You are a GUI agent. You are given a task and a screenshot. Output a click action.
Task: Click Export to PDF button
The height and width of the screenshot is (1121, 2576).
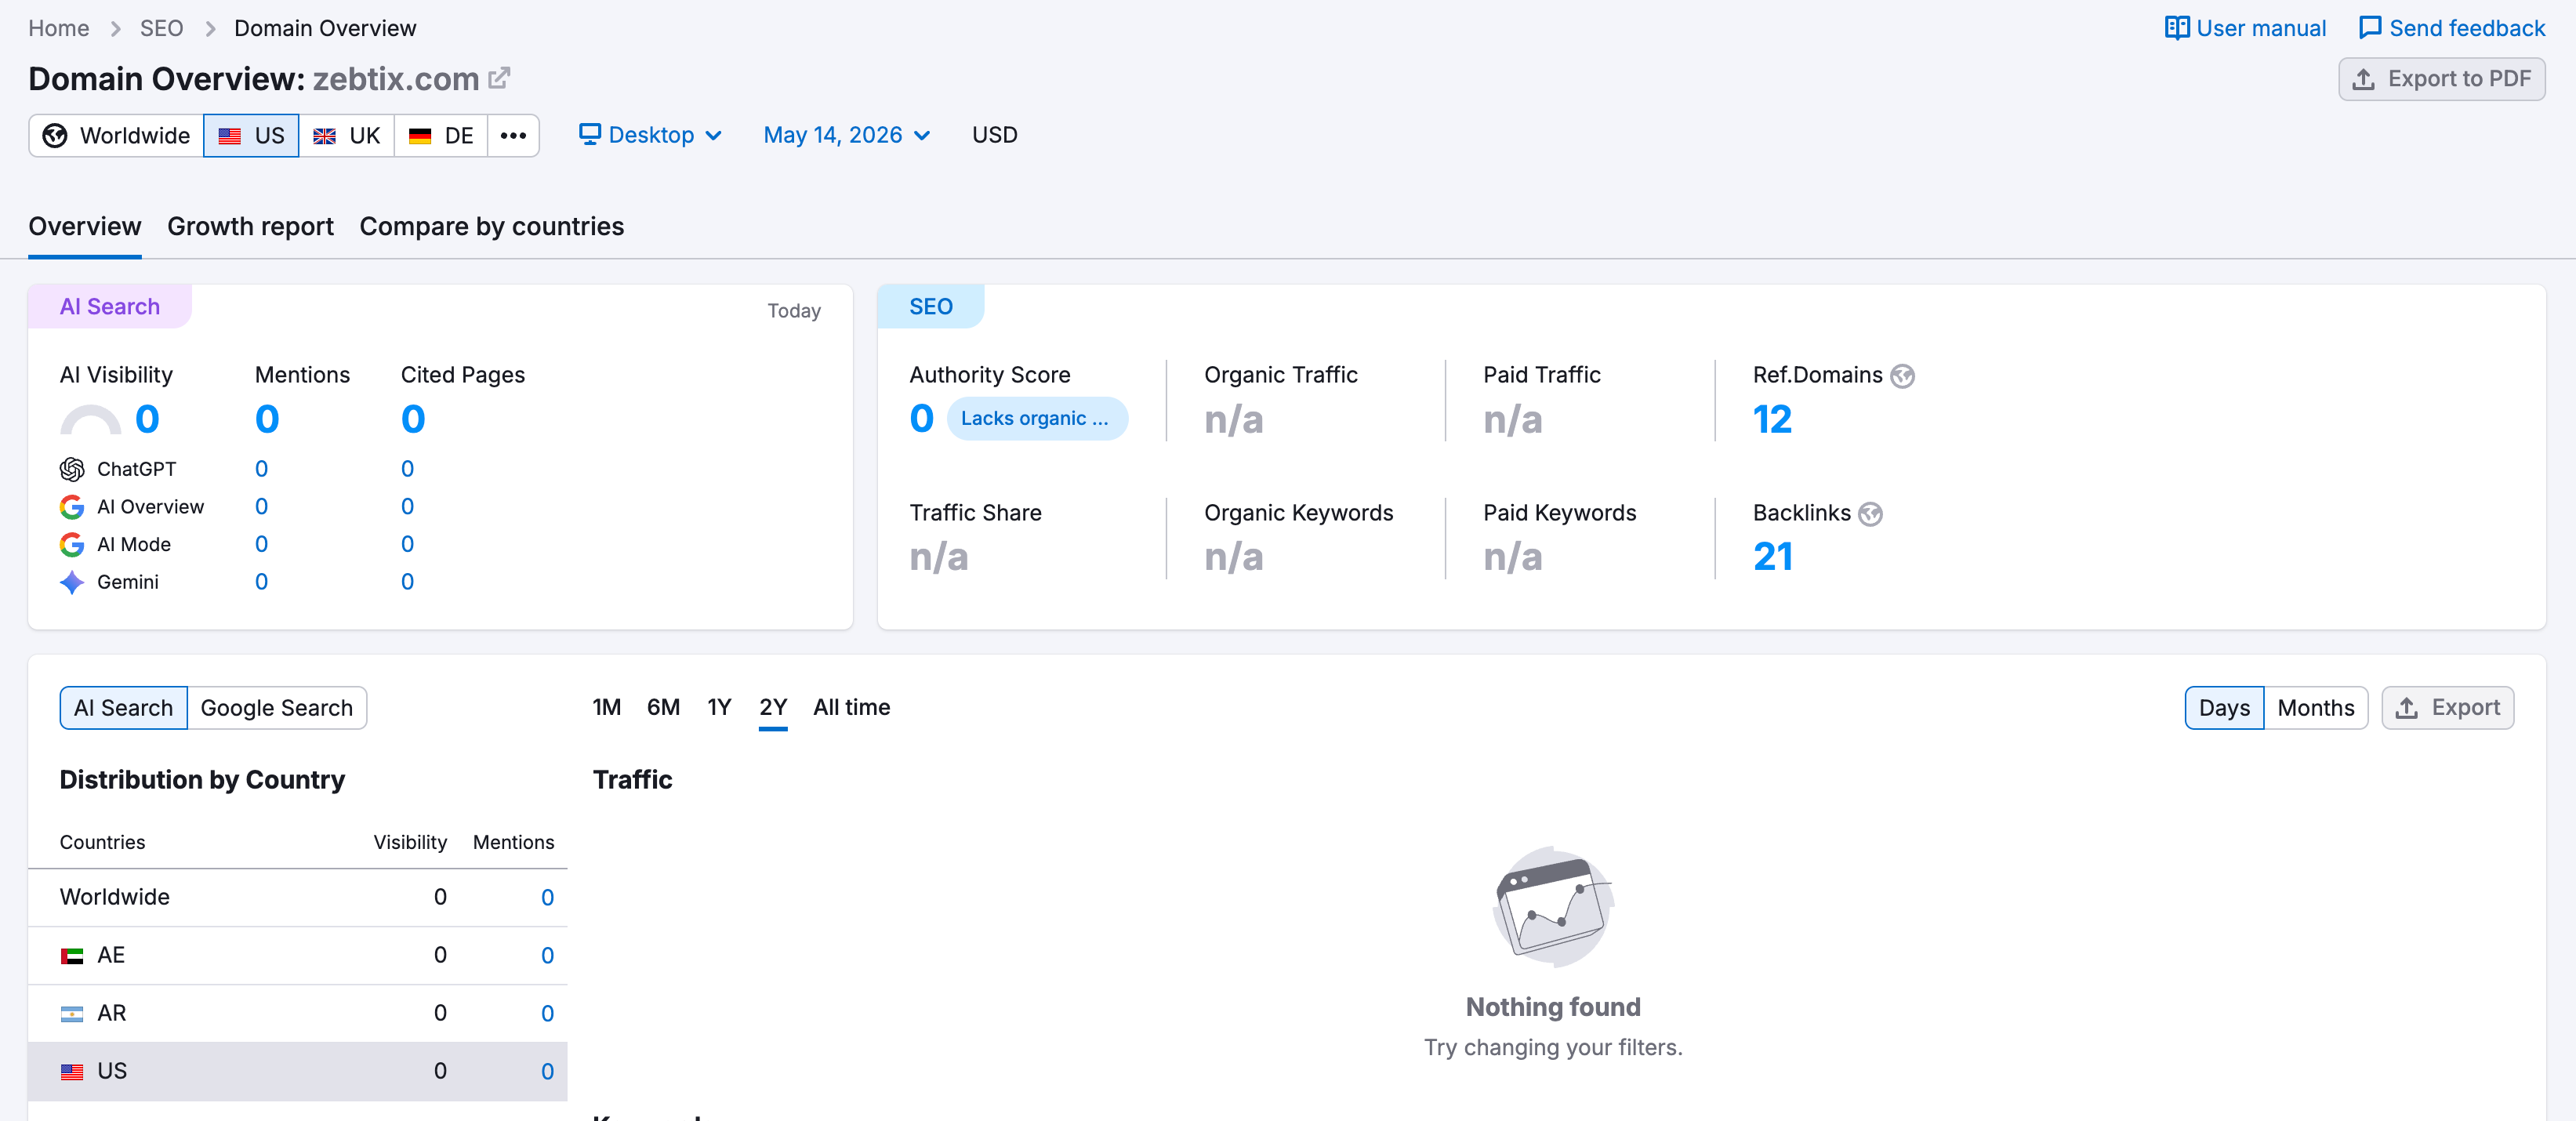click(x=2441, y=79)
